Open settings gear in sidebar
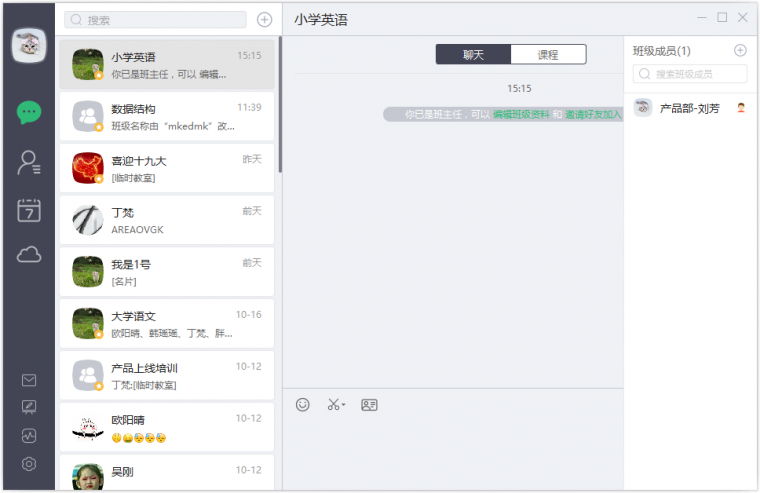This screenshot has height=493, width=760. (x=29, y=464)
